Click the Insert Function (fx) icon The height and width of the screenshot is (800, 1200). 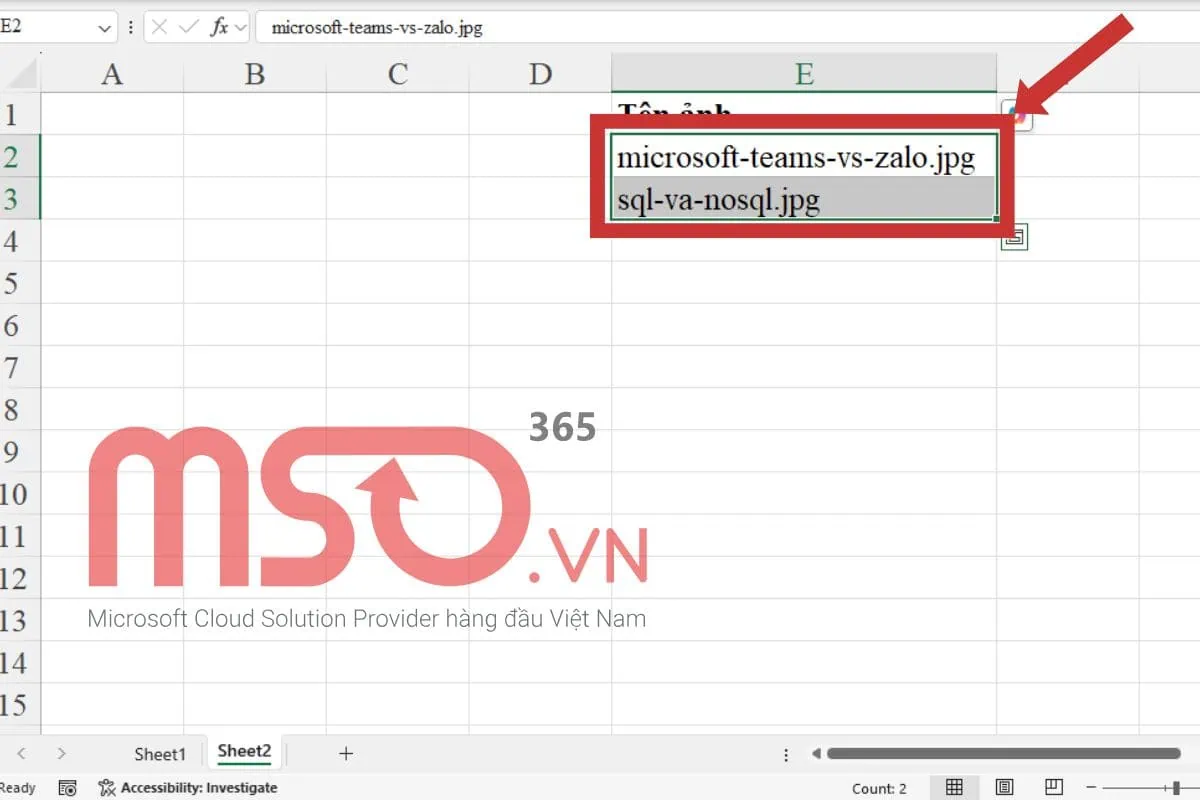coord(219,27)
